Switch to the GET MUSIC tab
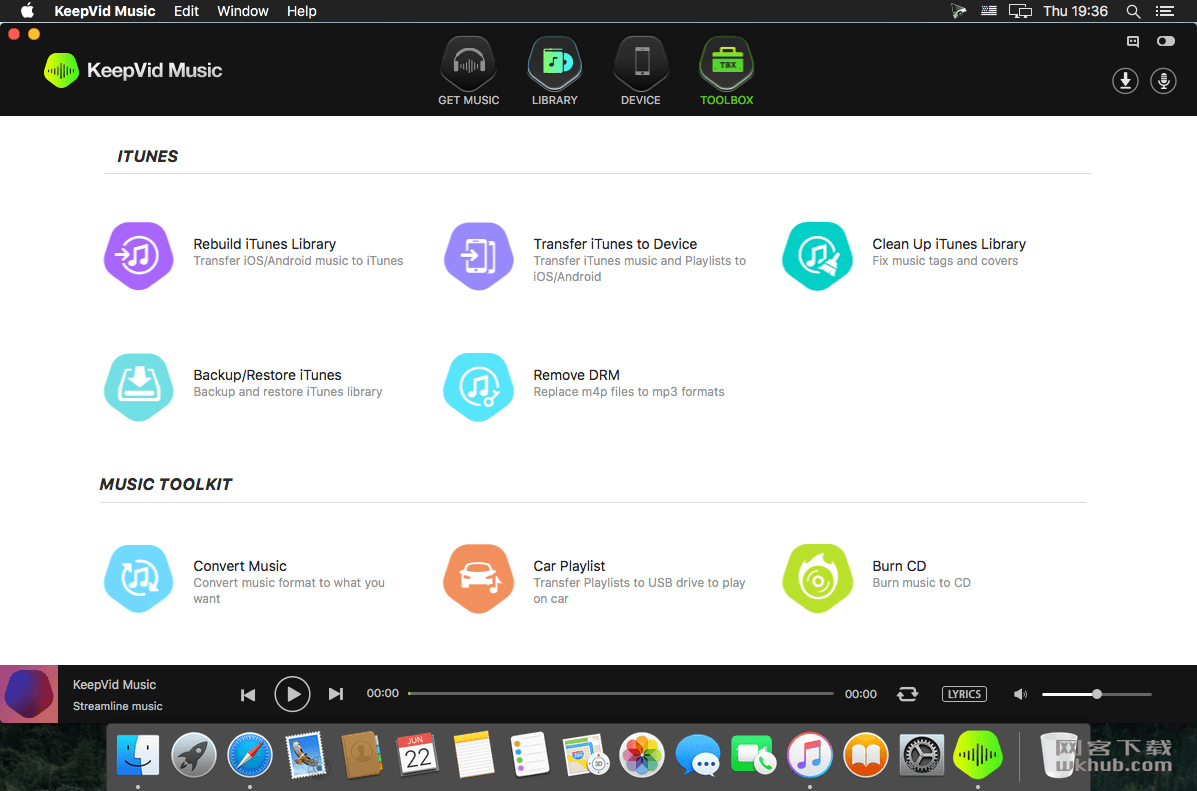1197x791 pixels. coord(469,71)
